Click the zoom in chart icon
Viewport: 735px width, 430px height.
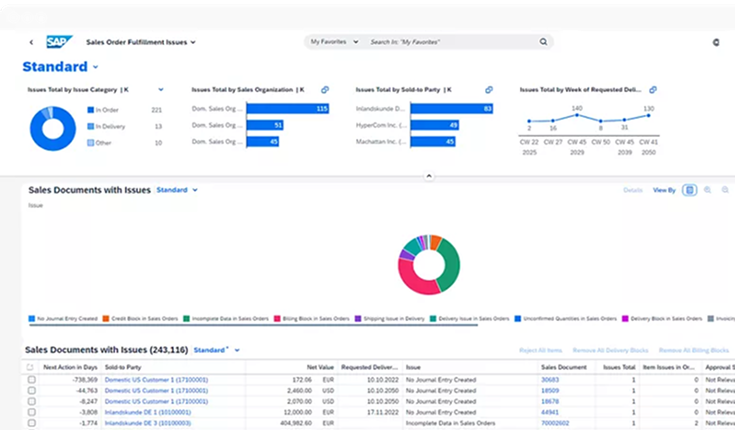pos(708,189)
